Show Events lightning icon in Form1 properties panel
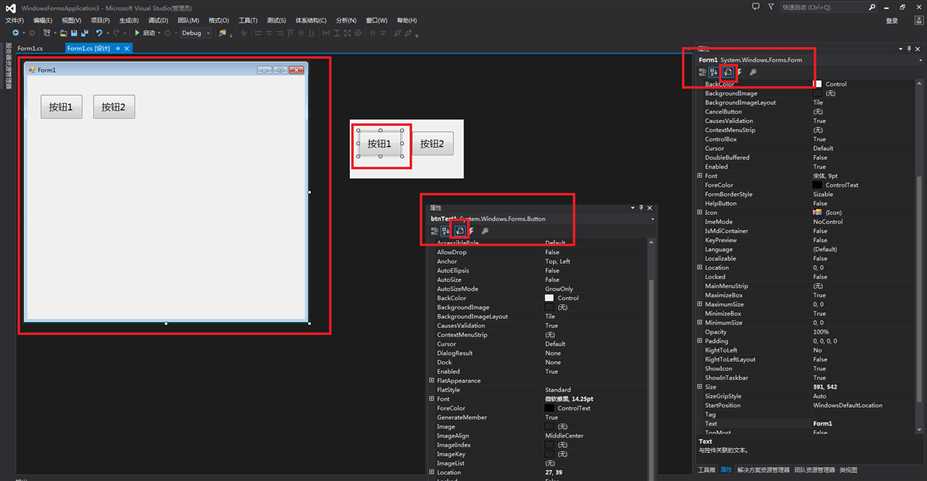The image size is (927, 481). 740,72
